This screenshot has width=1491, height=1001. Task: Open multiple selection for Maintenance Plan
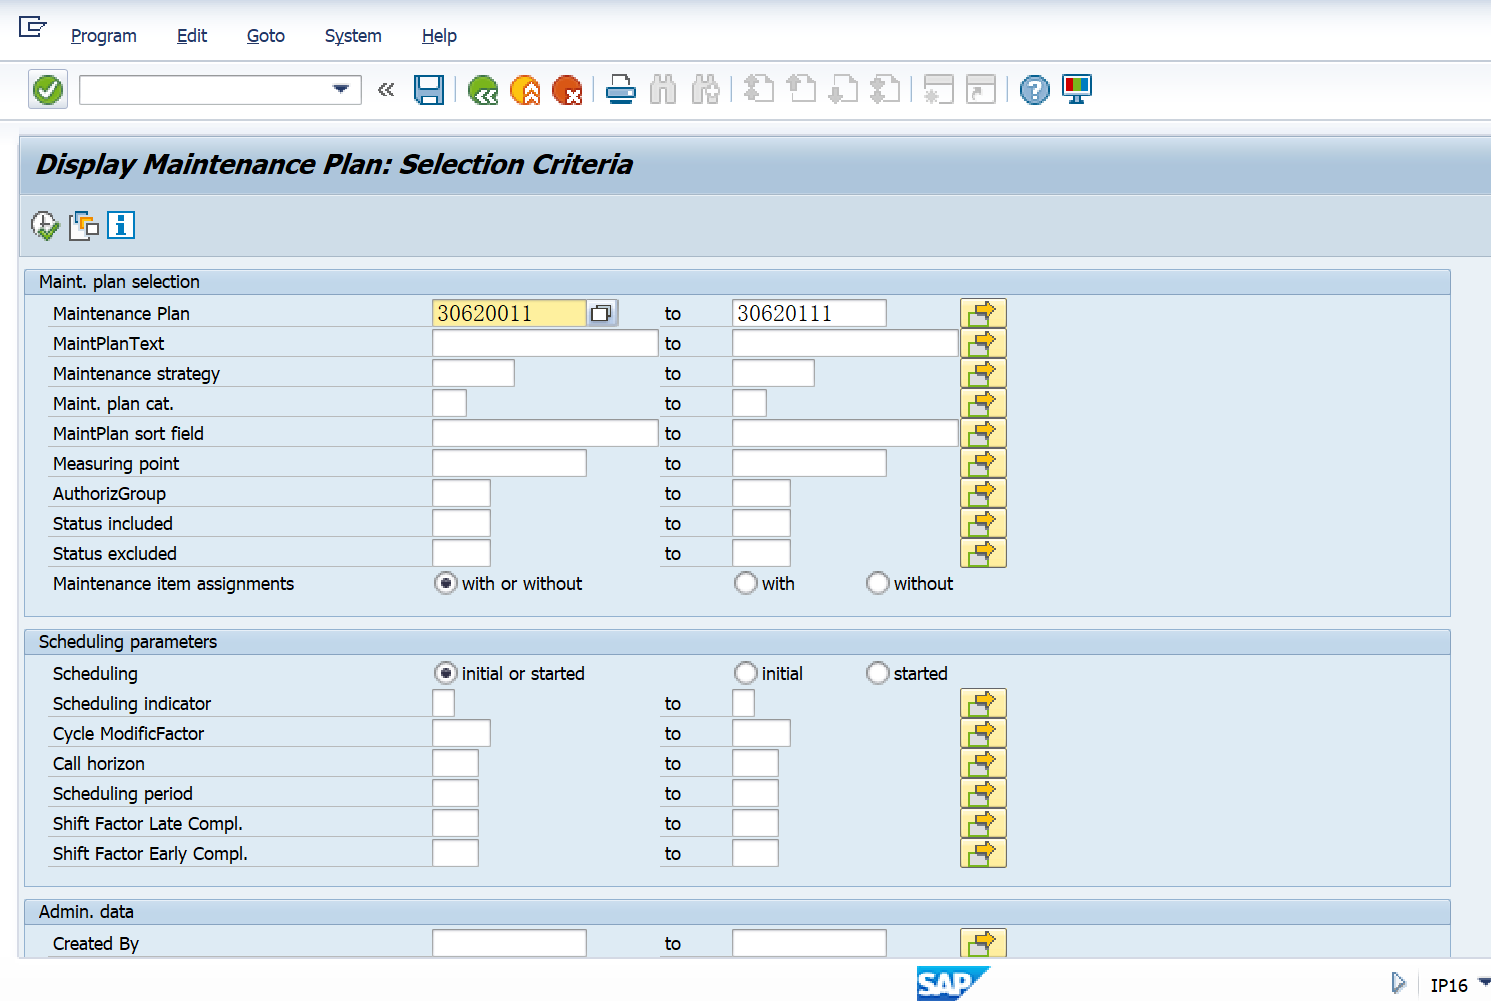tap(983, 313)
